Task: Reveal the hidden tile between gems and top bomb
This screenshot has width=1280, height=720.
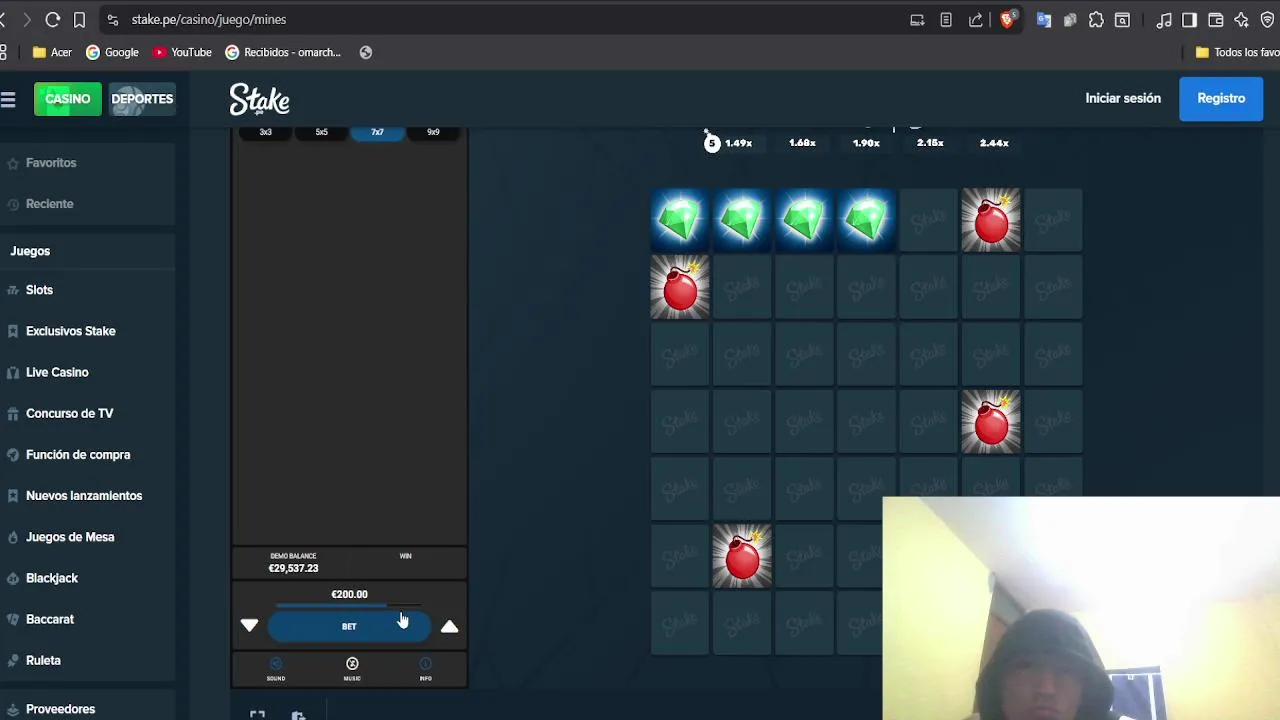Action: (928, 219)
